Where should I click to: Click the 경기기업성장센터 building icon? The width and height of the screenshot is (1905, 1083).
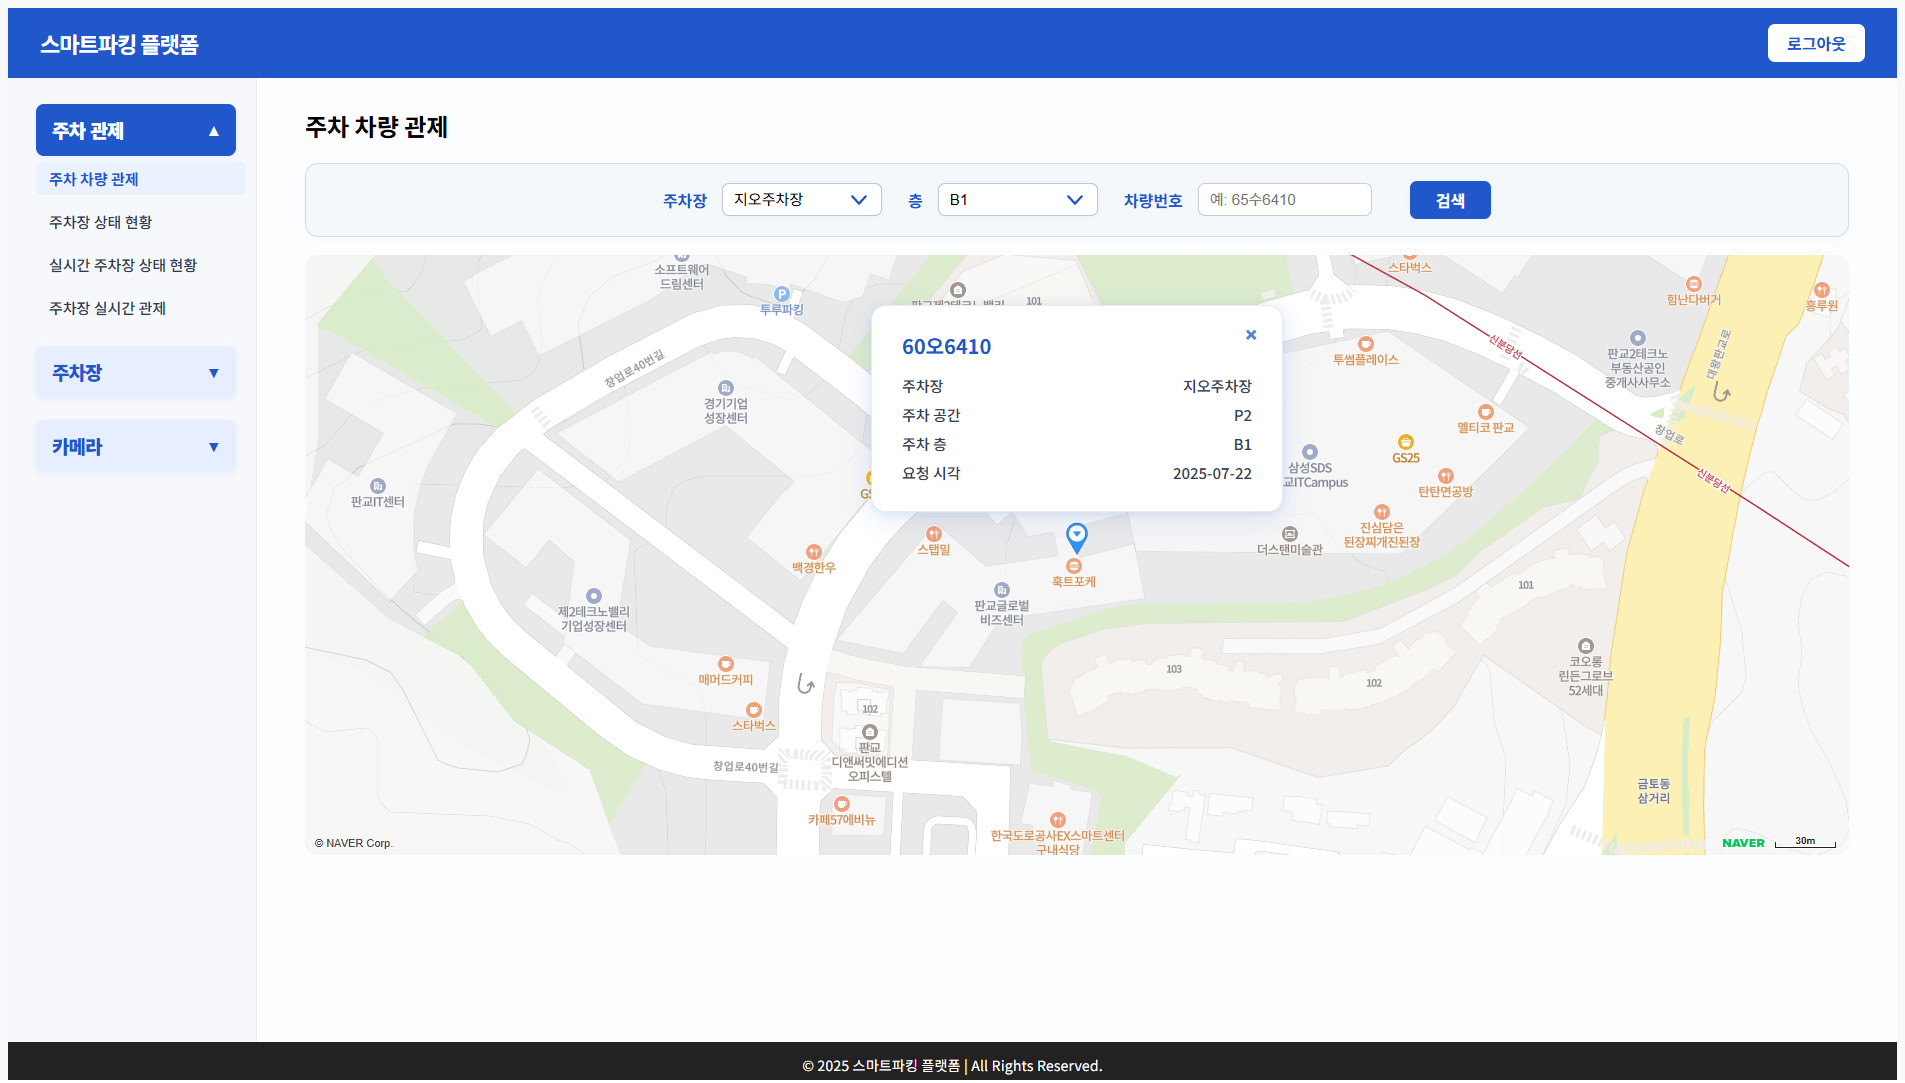click(x=726, y=388)
